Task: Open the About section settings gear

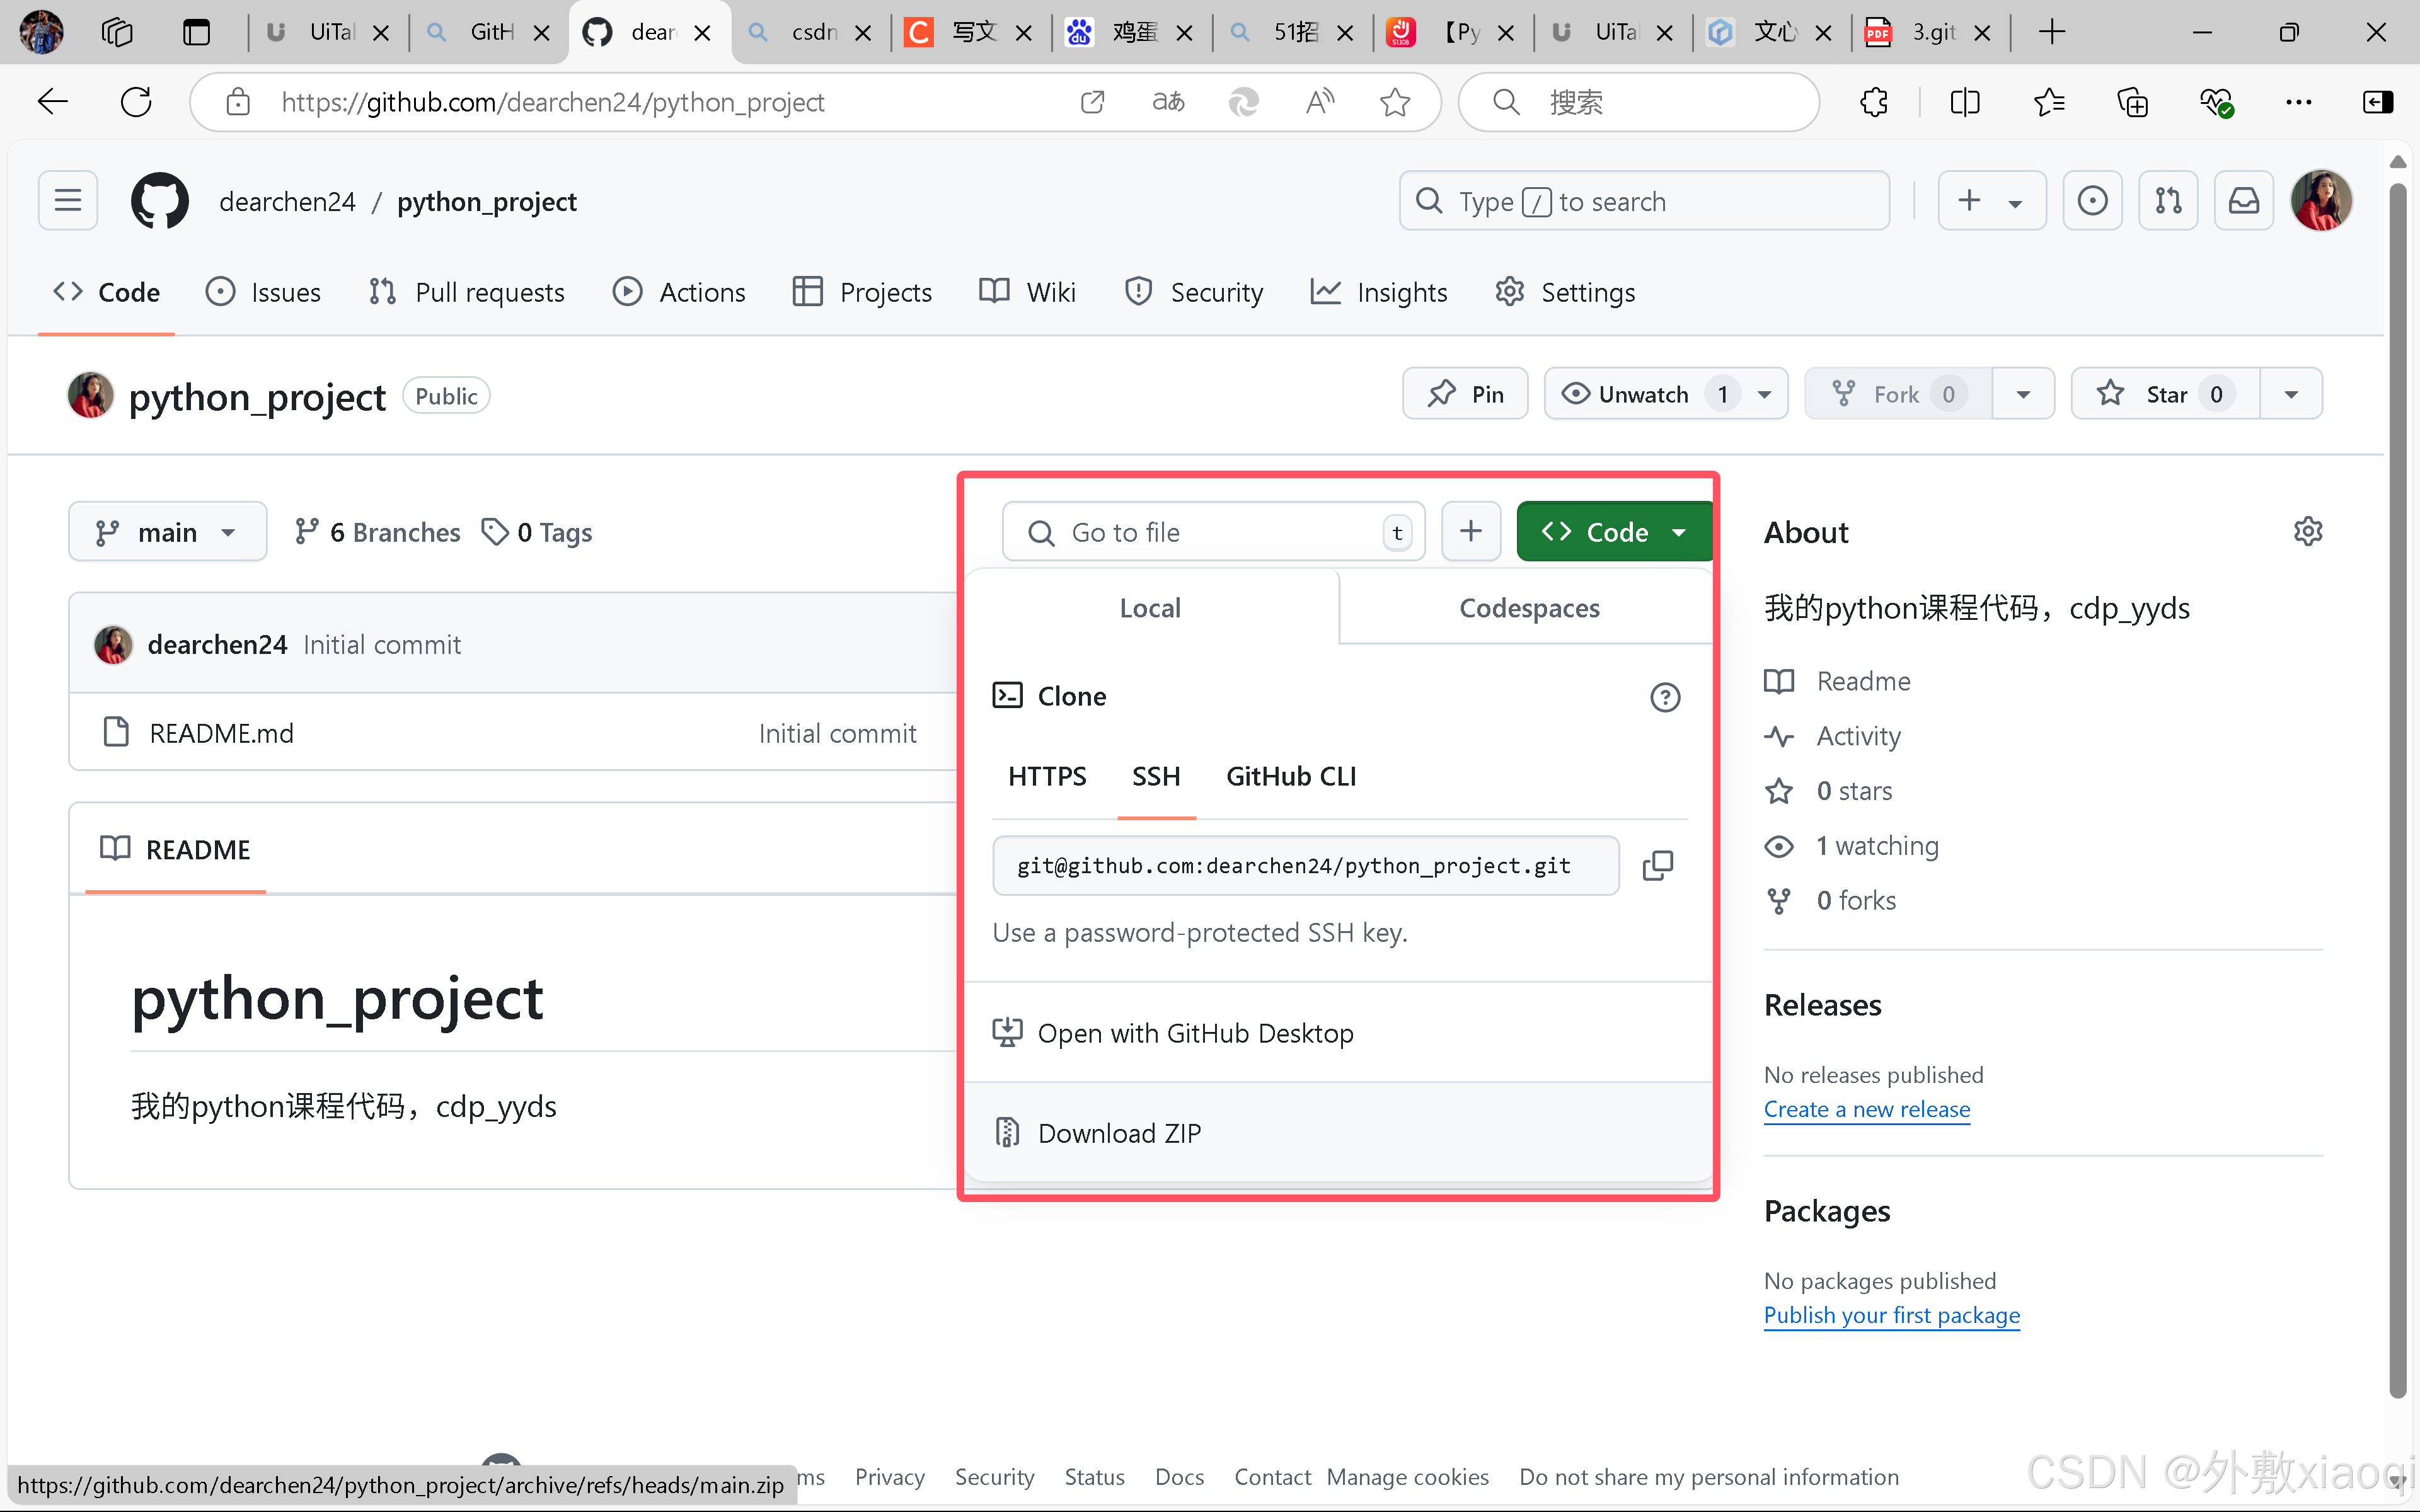Action: point(2309,531)
